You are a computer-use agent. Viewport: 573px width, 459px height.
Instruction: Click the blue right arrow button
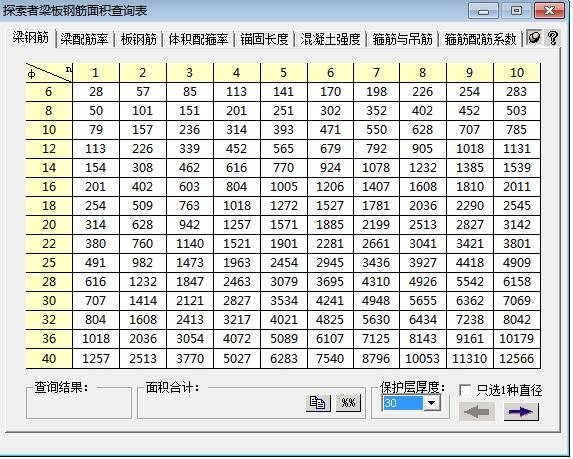coord(521,412)
